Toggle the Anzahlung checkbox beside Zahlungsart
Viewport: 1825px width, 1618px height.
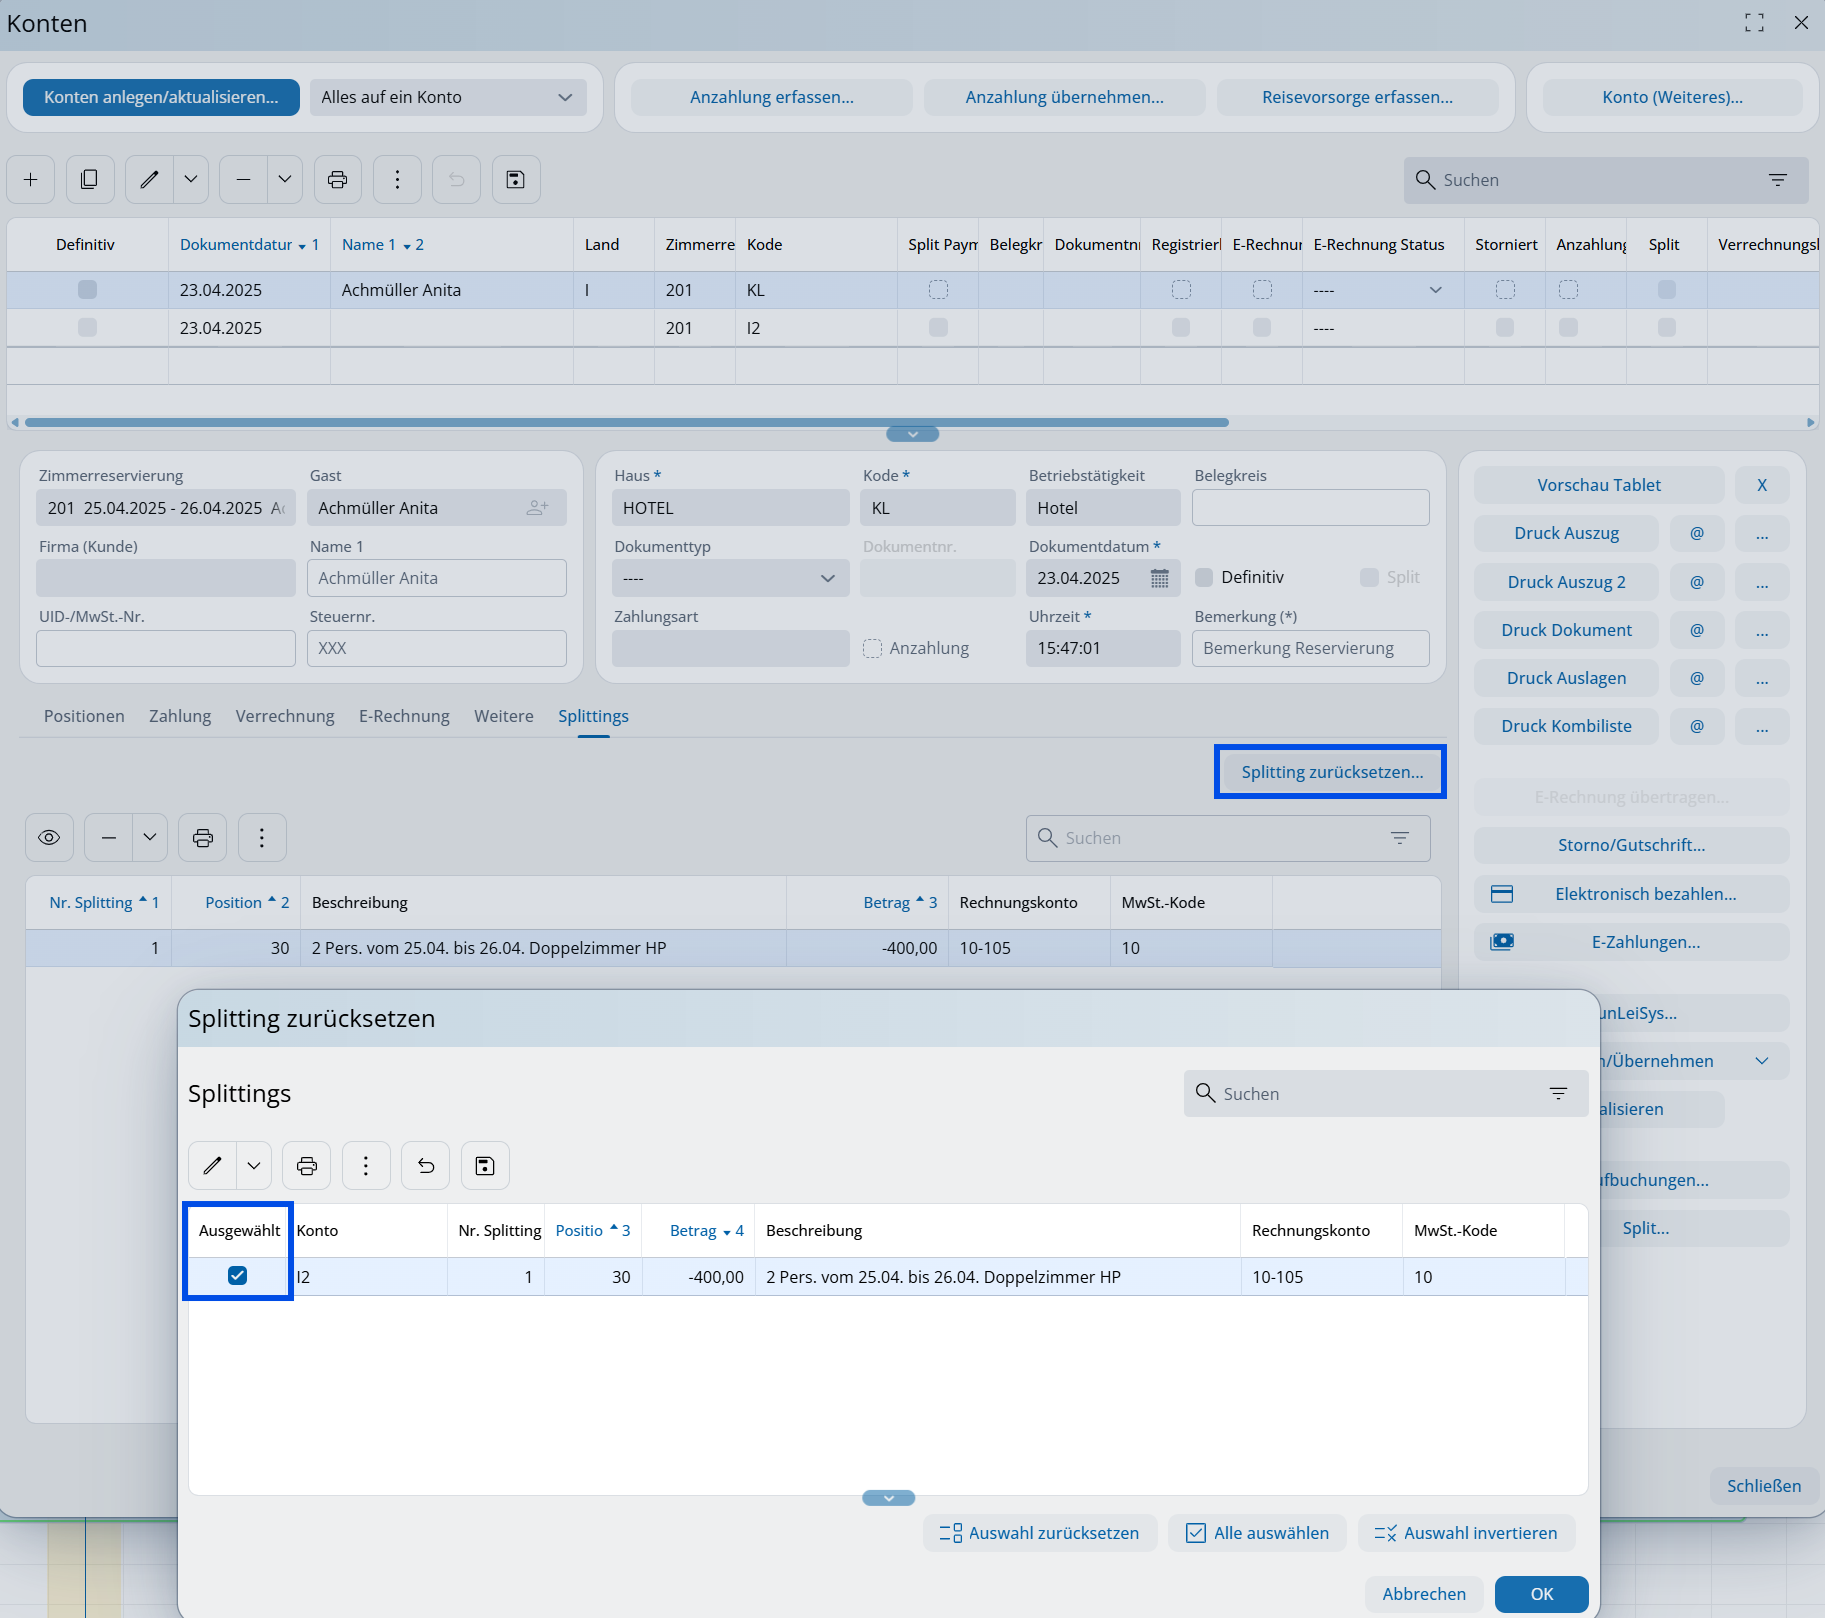[x=873, y=648]
